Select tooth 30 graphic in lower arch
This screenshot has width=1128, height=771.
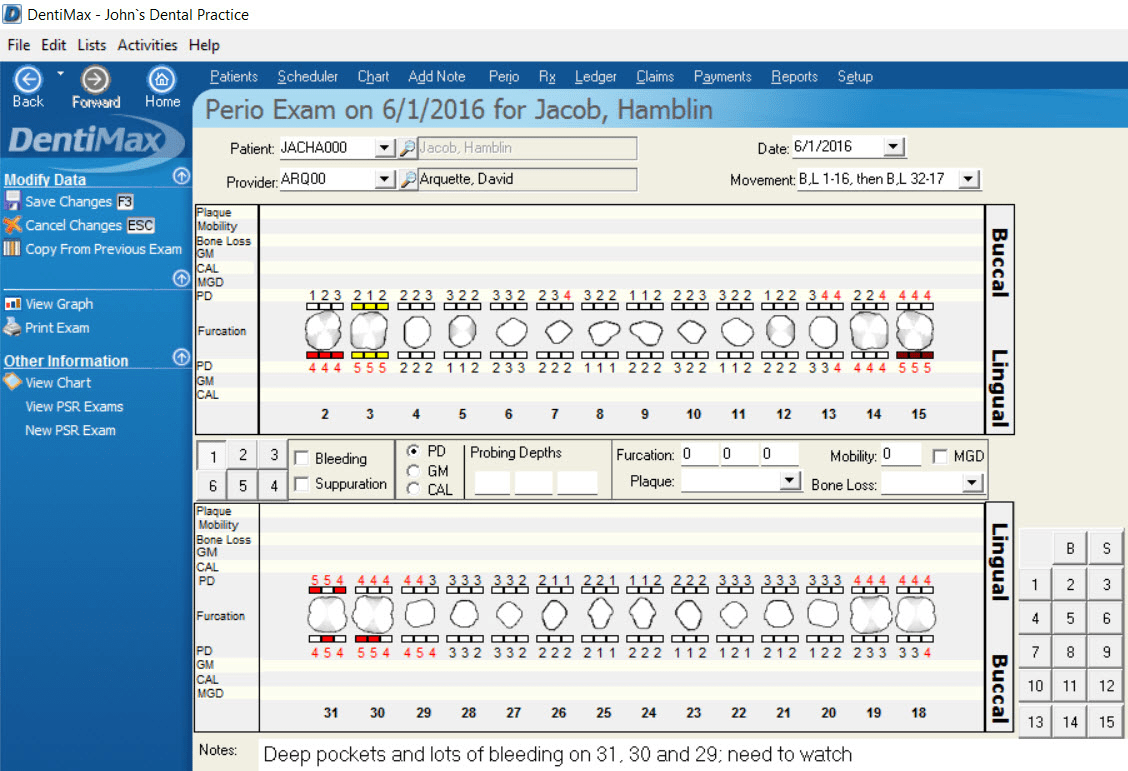pos(373,616)
